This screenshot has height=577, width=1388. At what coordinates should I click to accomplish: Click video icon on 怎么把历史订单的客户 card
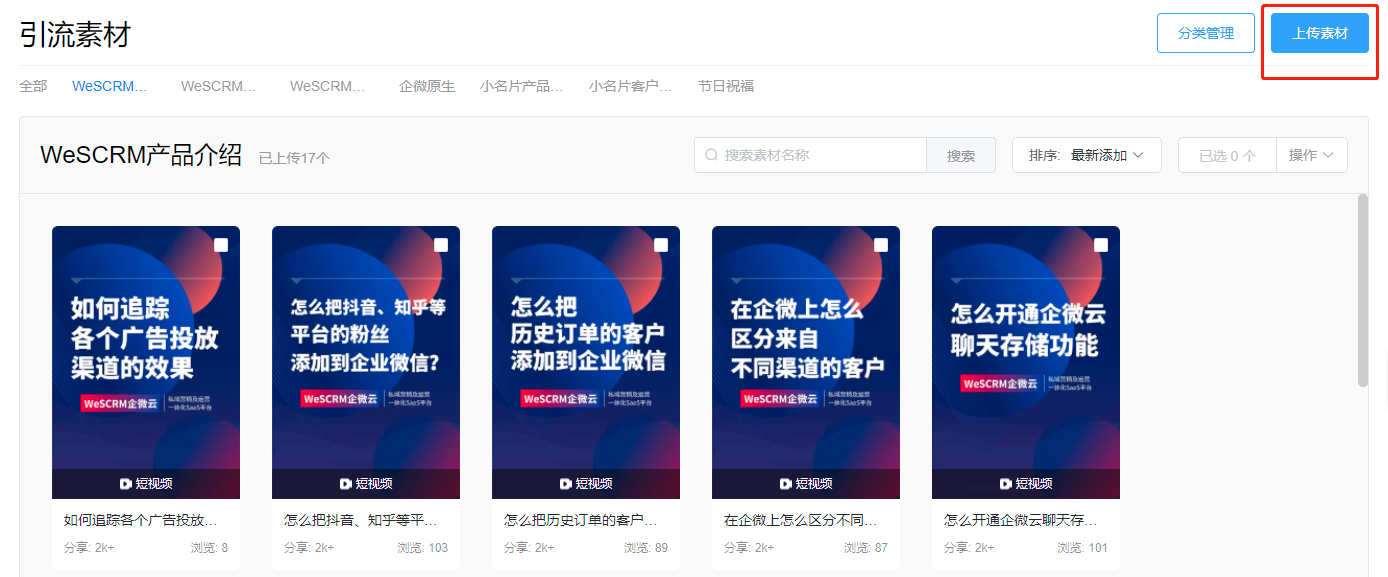[x=566, y=483]
